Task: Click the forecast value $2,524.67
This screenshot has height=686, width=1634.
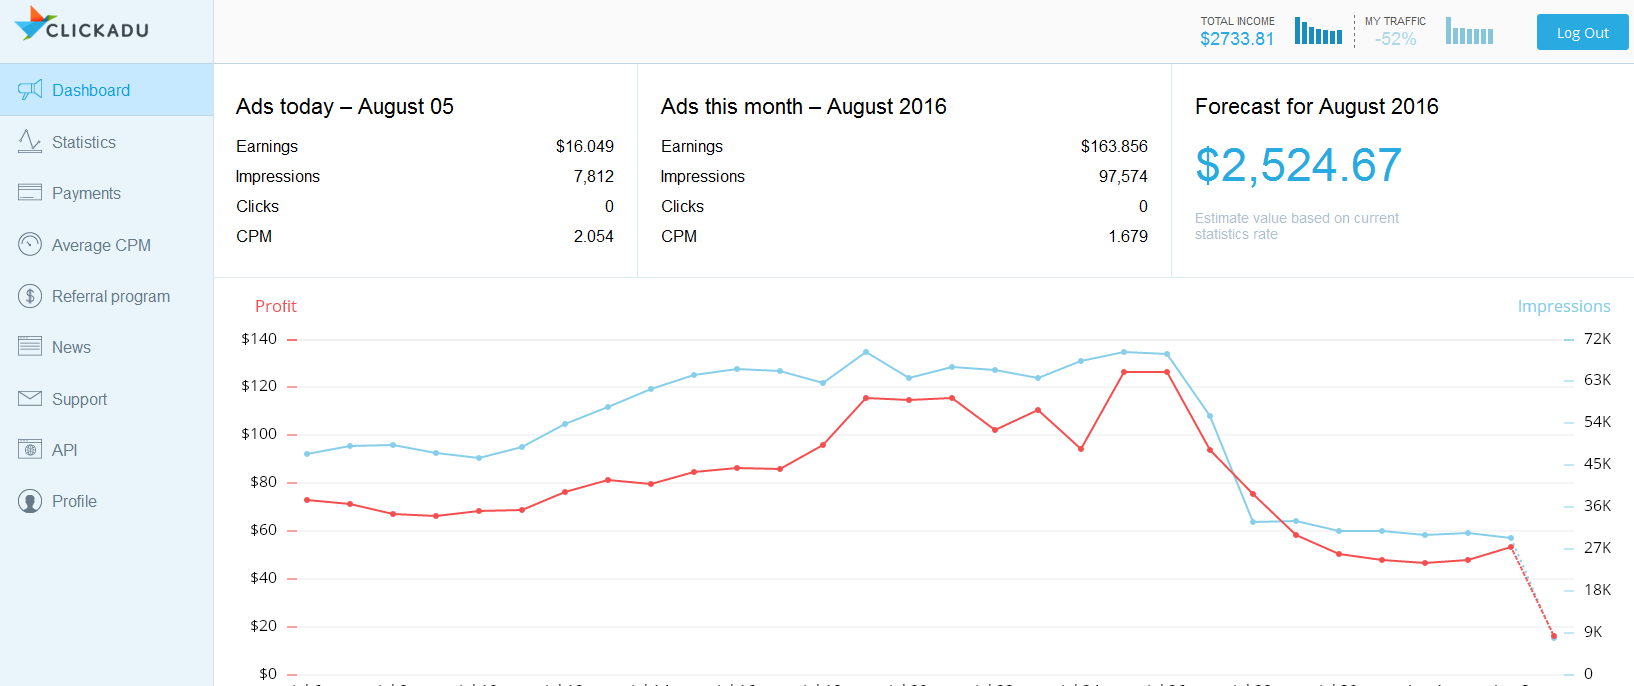Action: click(x=1298, y=165)
